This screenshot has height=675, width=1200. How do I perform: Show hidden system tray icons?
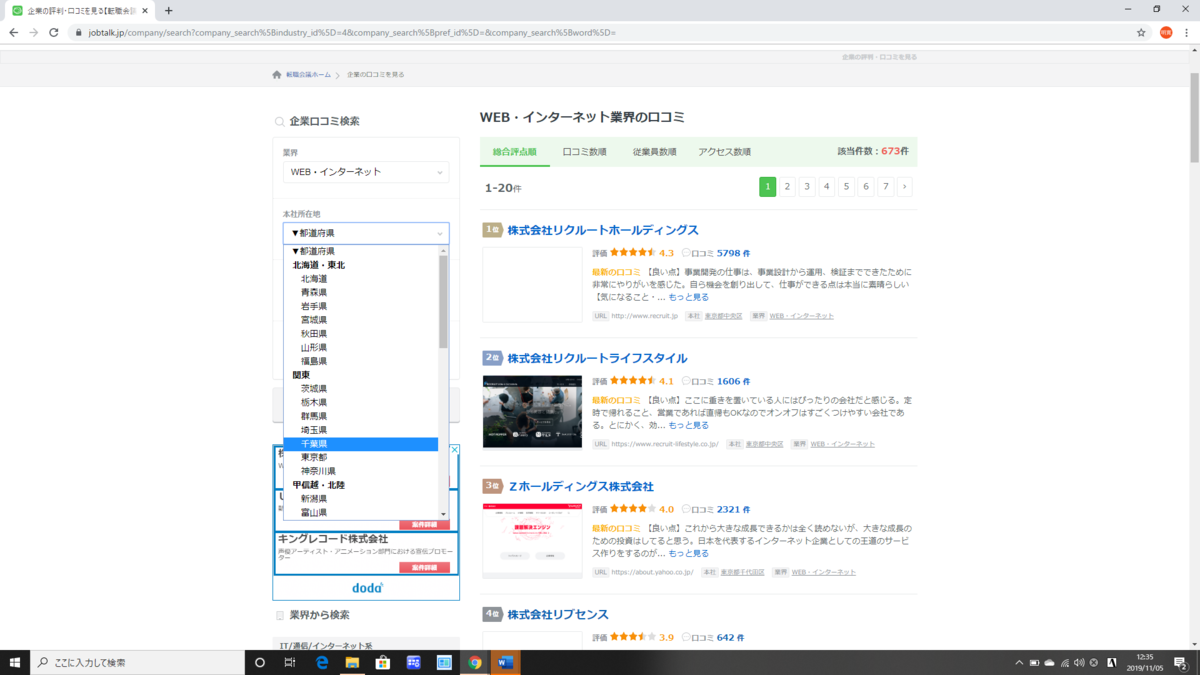click(1019, 662)
